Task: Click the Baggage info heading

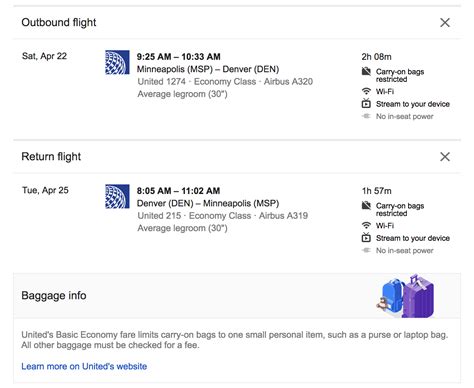Action: [x=54, y=296]
